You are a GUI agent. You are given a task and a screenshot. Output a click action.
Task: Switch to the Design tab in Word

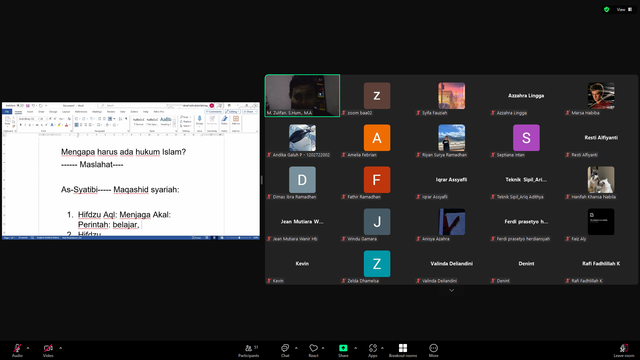(x=53, y=111)
